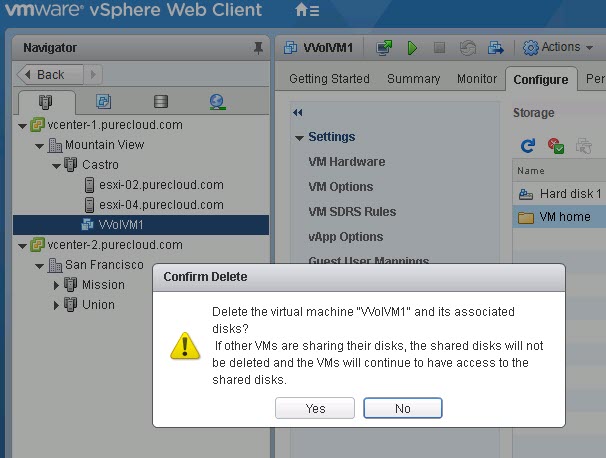Expand Mission cluster node
606x458 pixels.
click(56, 285)
